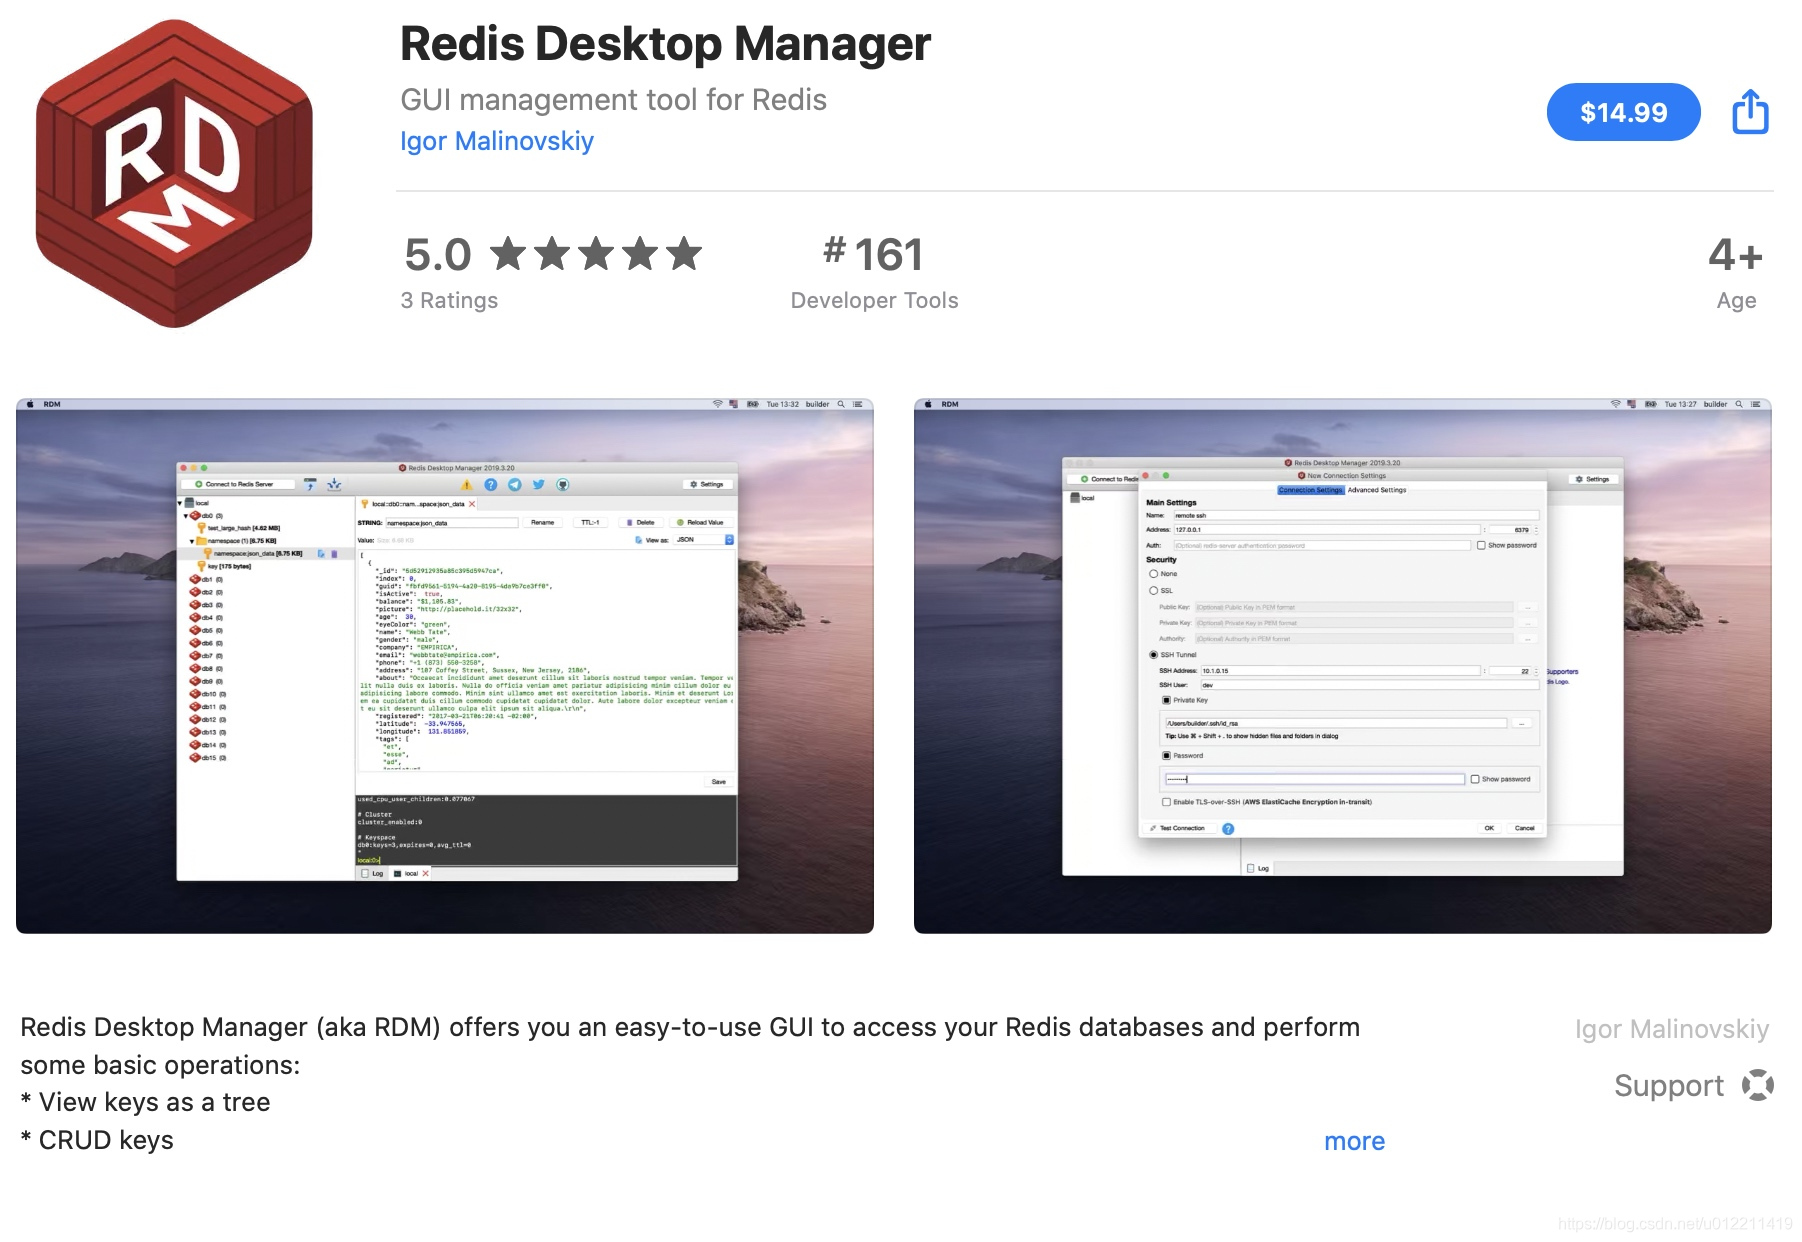The height and width of the screenshot is (1242, 1802).
Task: Click the $14.99 purchase button
Action: (x=1622, y=112)
